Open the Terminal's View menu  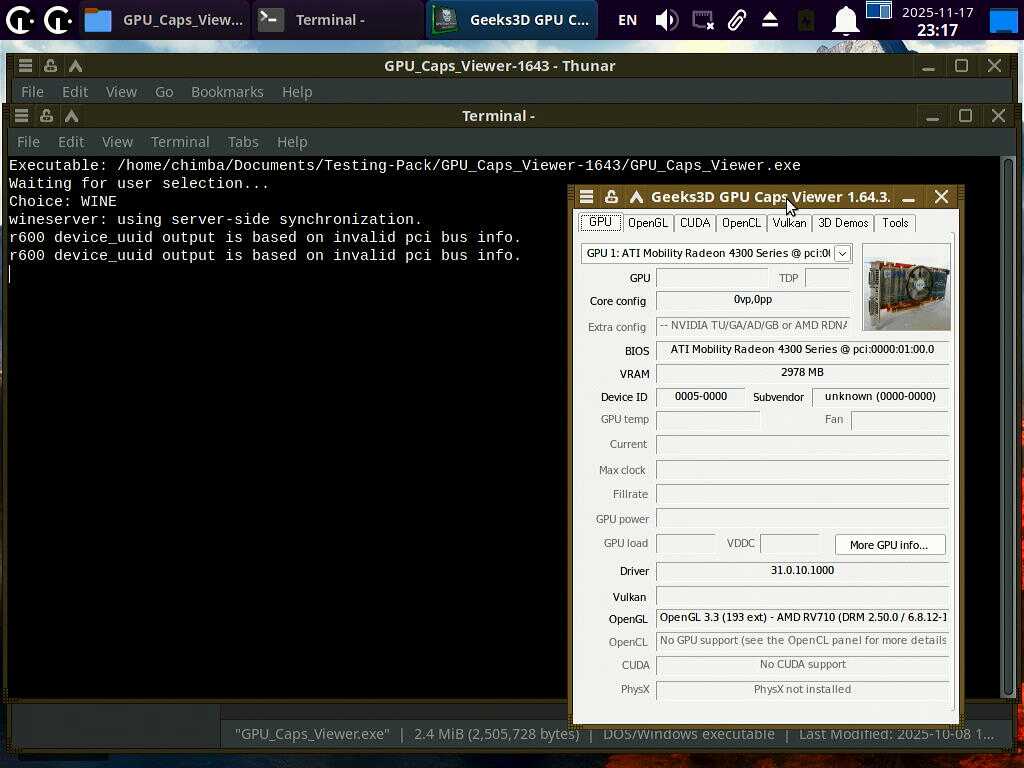[x=118, y=142]
